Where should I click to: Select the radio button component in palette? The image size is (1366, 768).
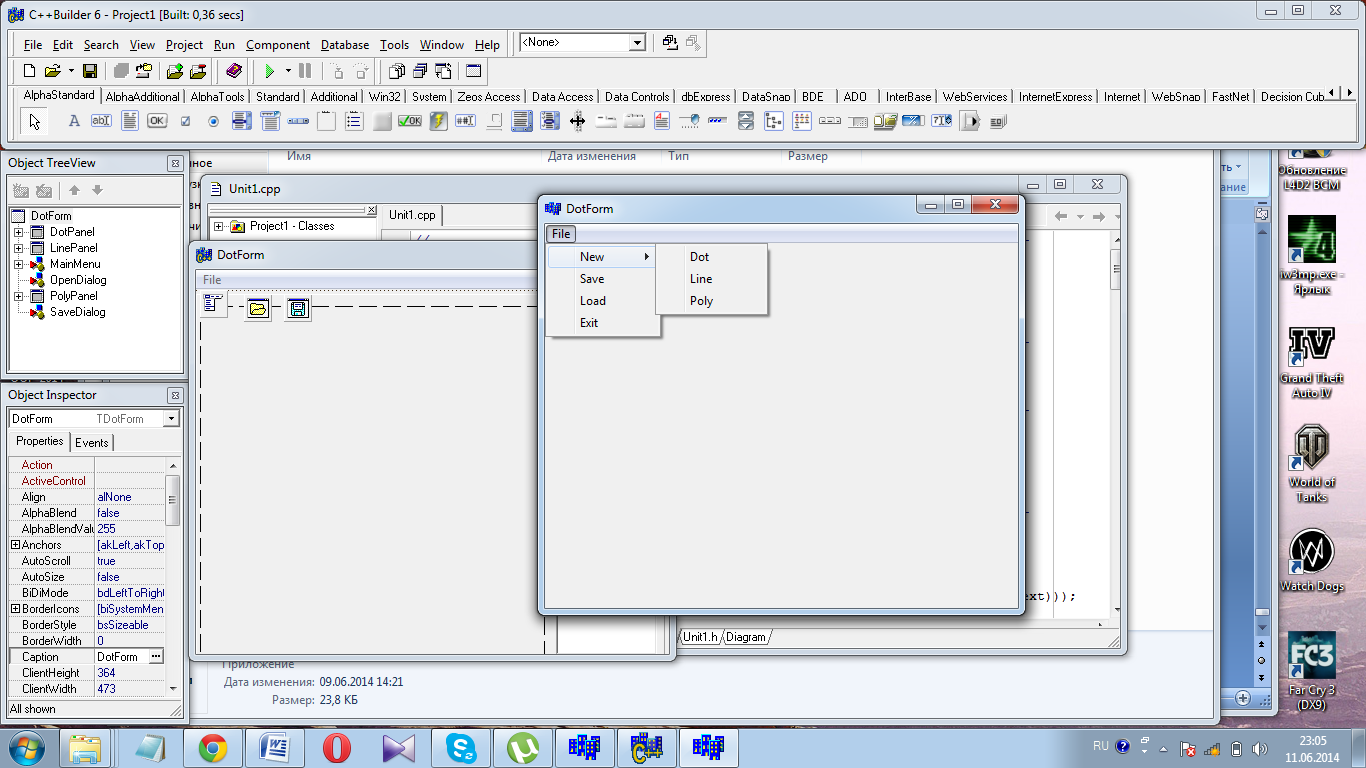(x=213, y=121)
